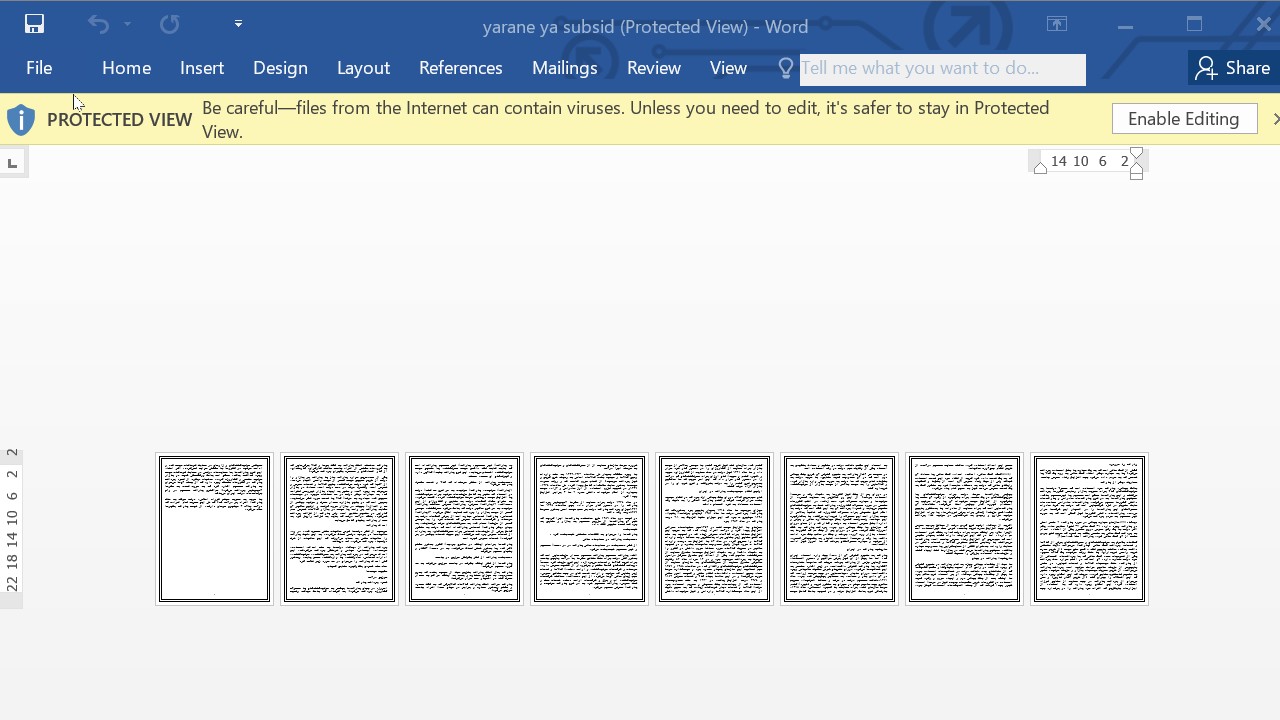1280x720 pixels.
Task: Maximize the Word window
Action: pyautogui.click(x=1194, y=24)
